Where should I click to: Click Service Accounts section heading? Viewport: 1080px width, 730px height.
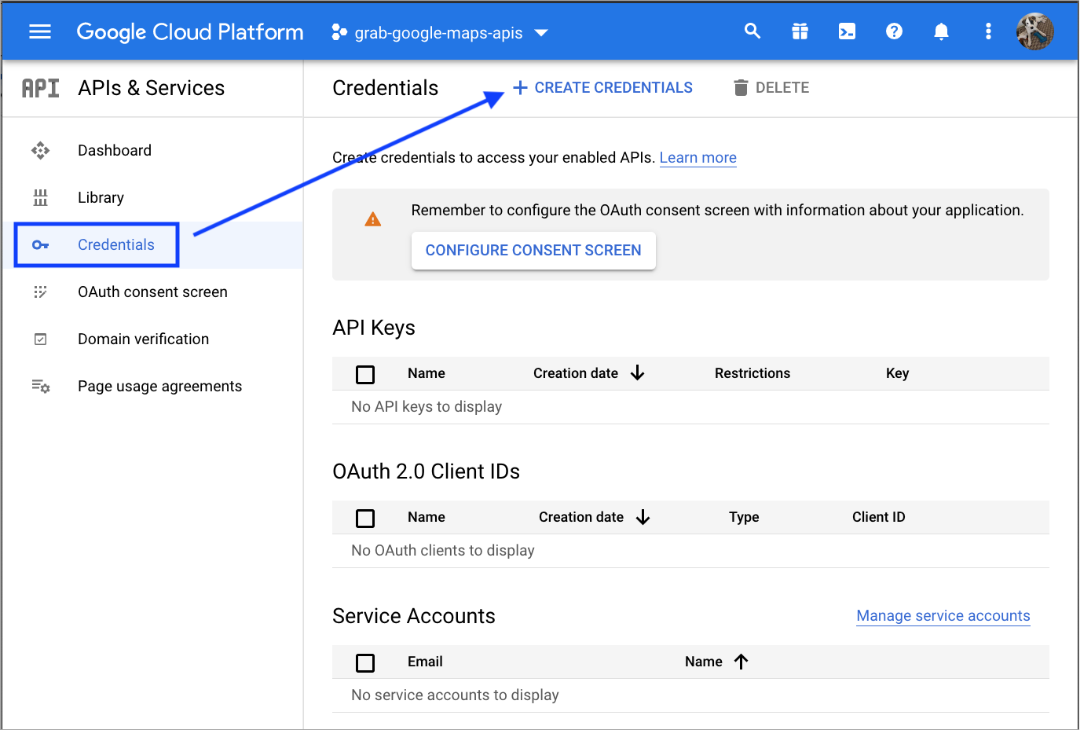[x=413, y=616]
